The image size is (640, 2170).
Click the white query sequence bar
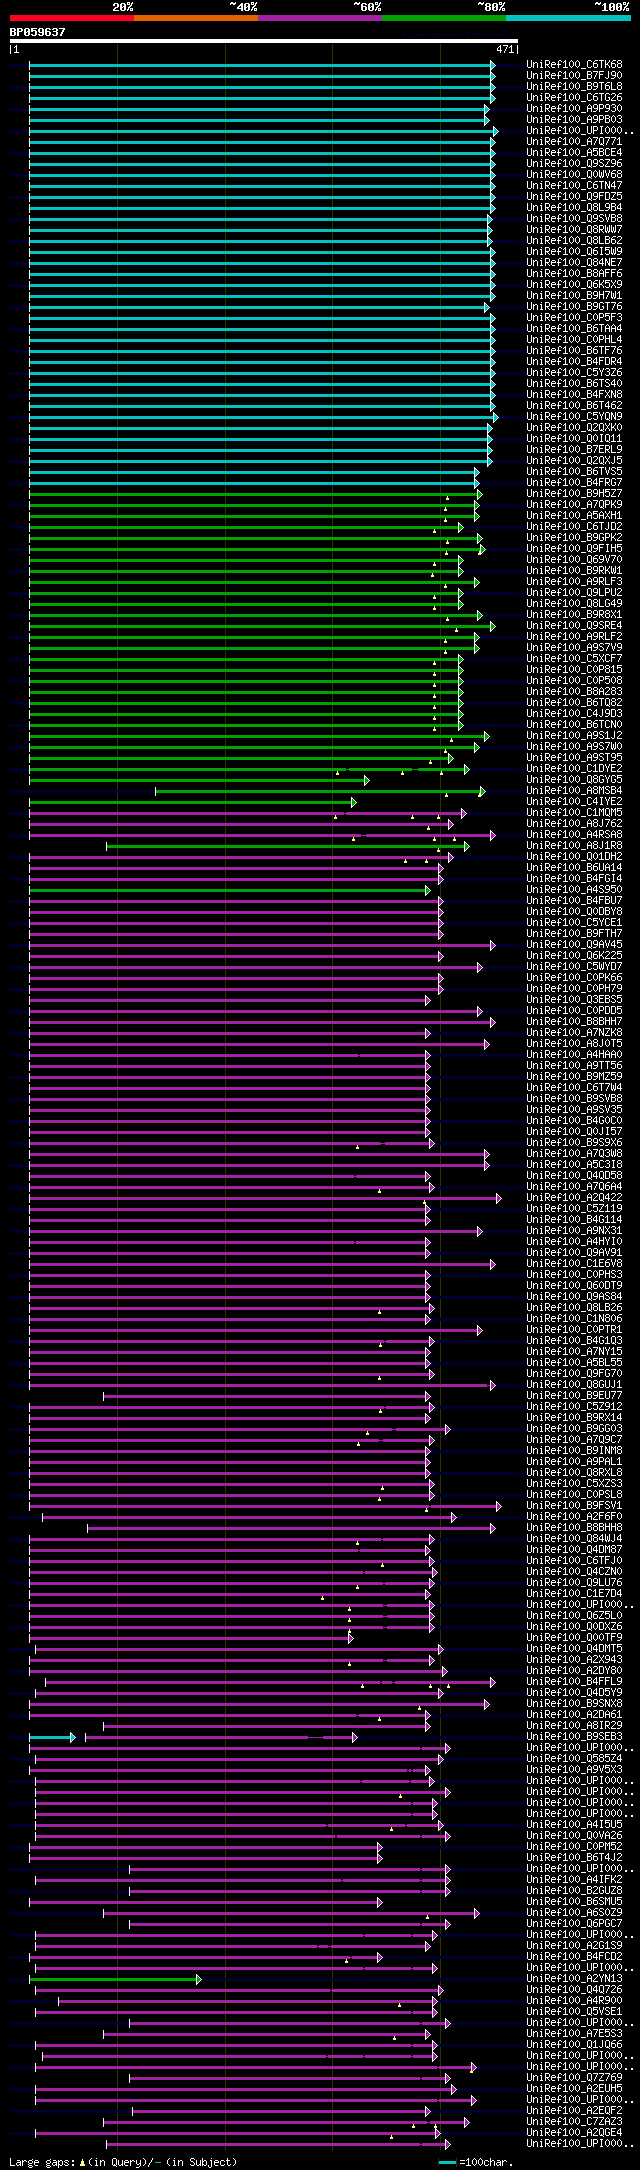pos(263,41)
